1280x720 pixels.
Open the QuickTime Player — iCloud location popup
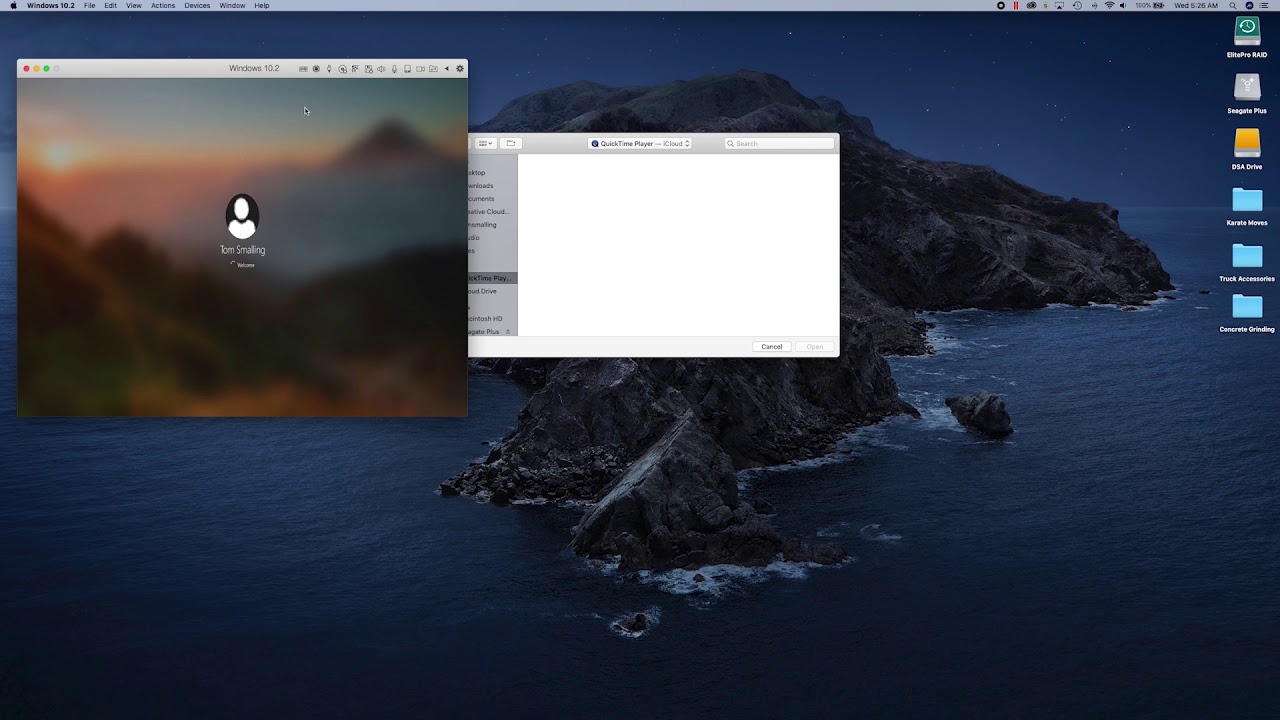coord(640,143)
